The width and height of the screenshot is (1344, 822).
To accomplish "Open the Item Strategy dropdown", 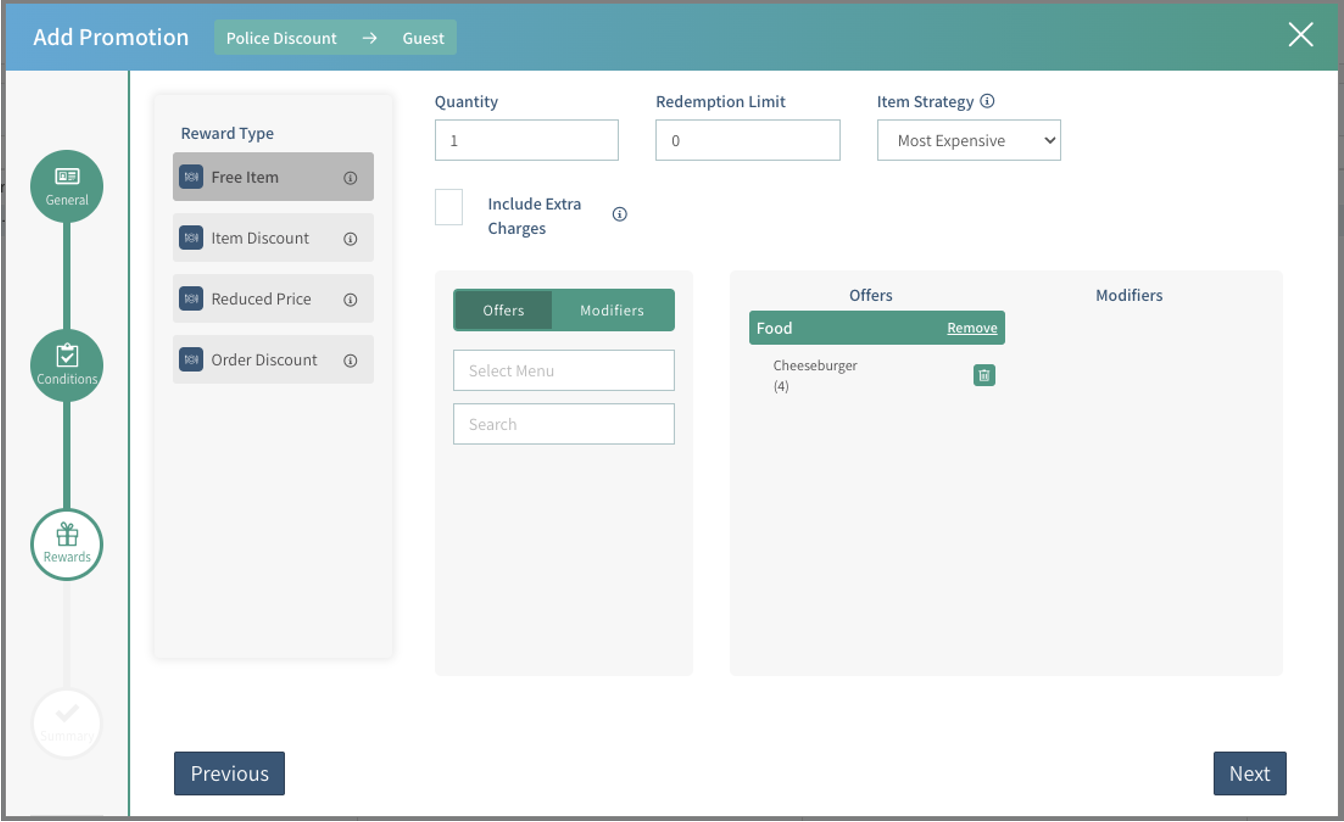I will [x=968, y=141].
